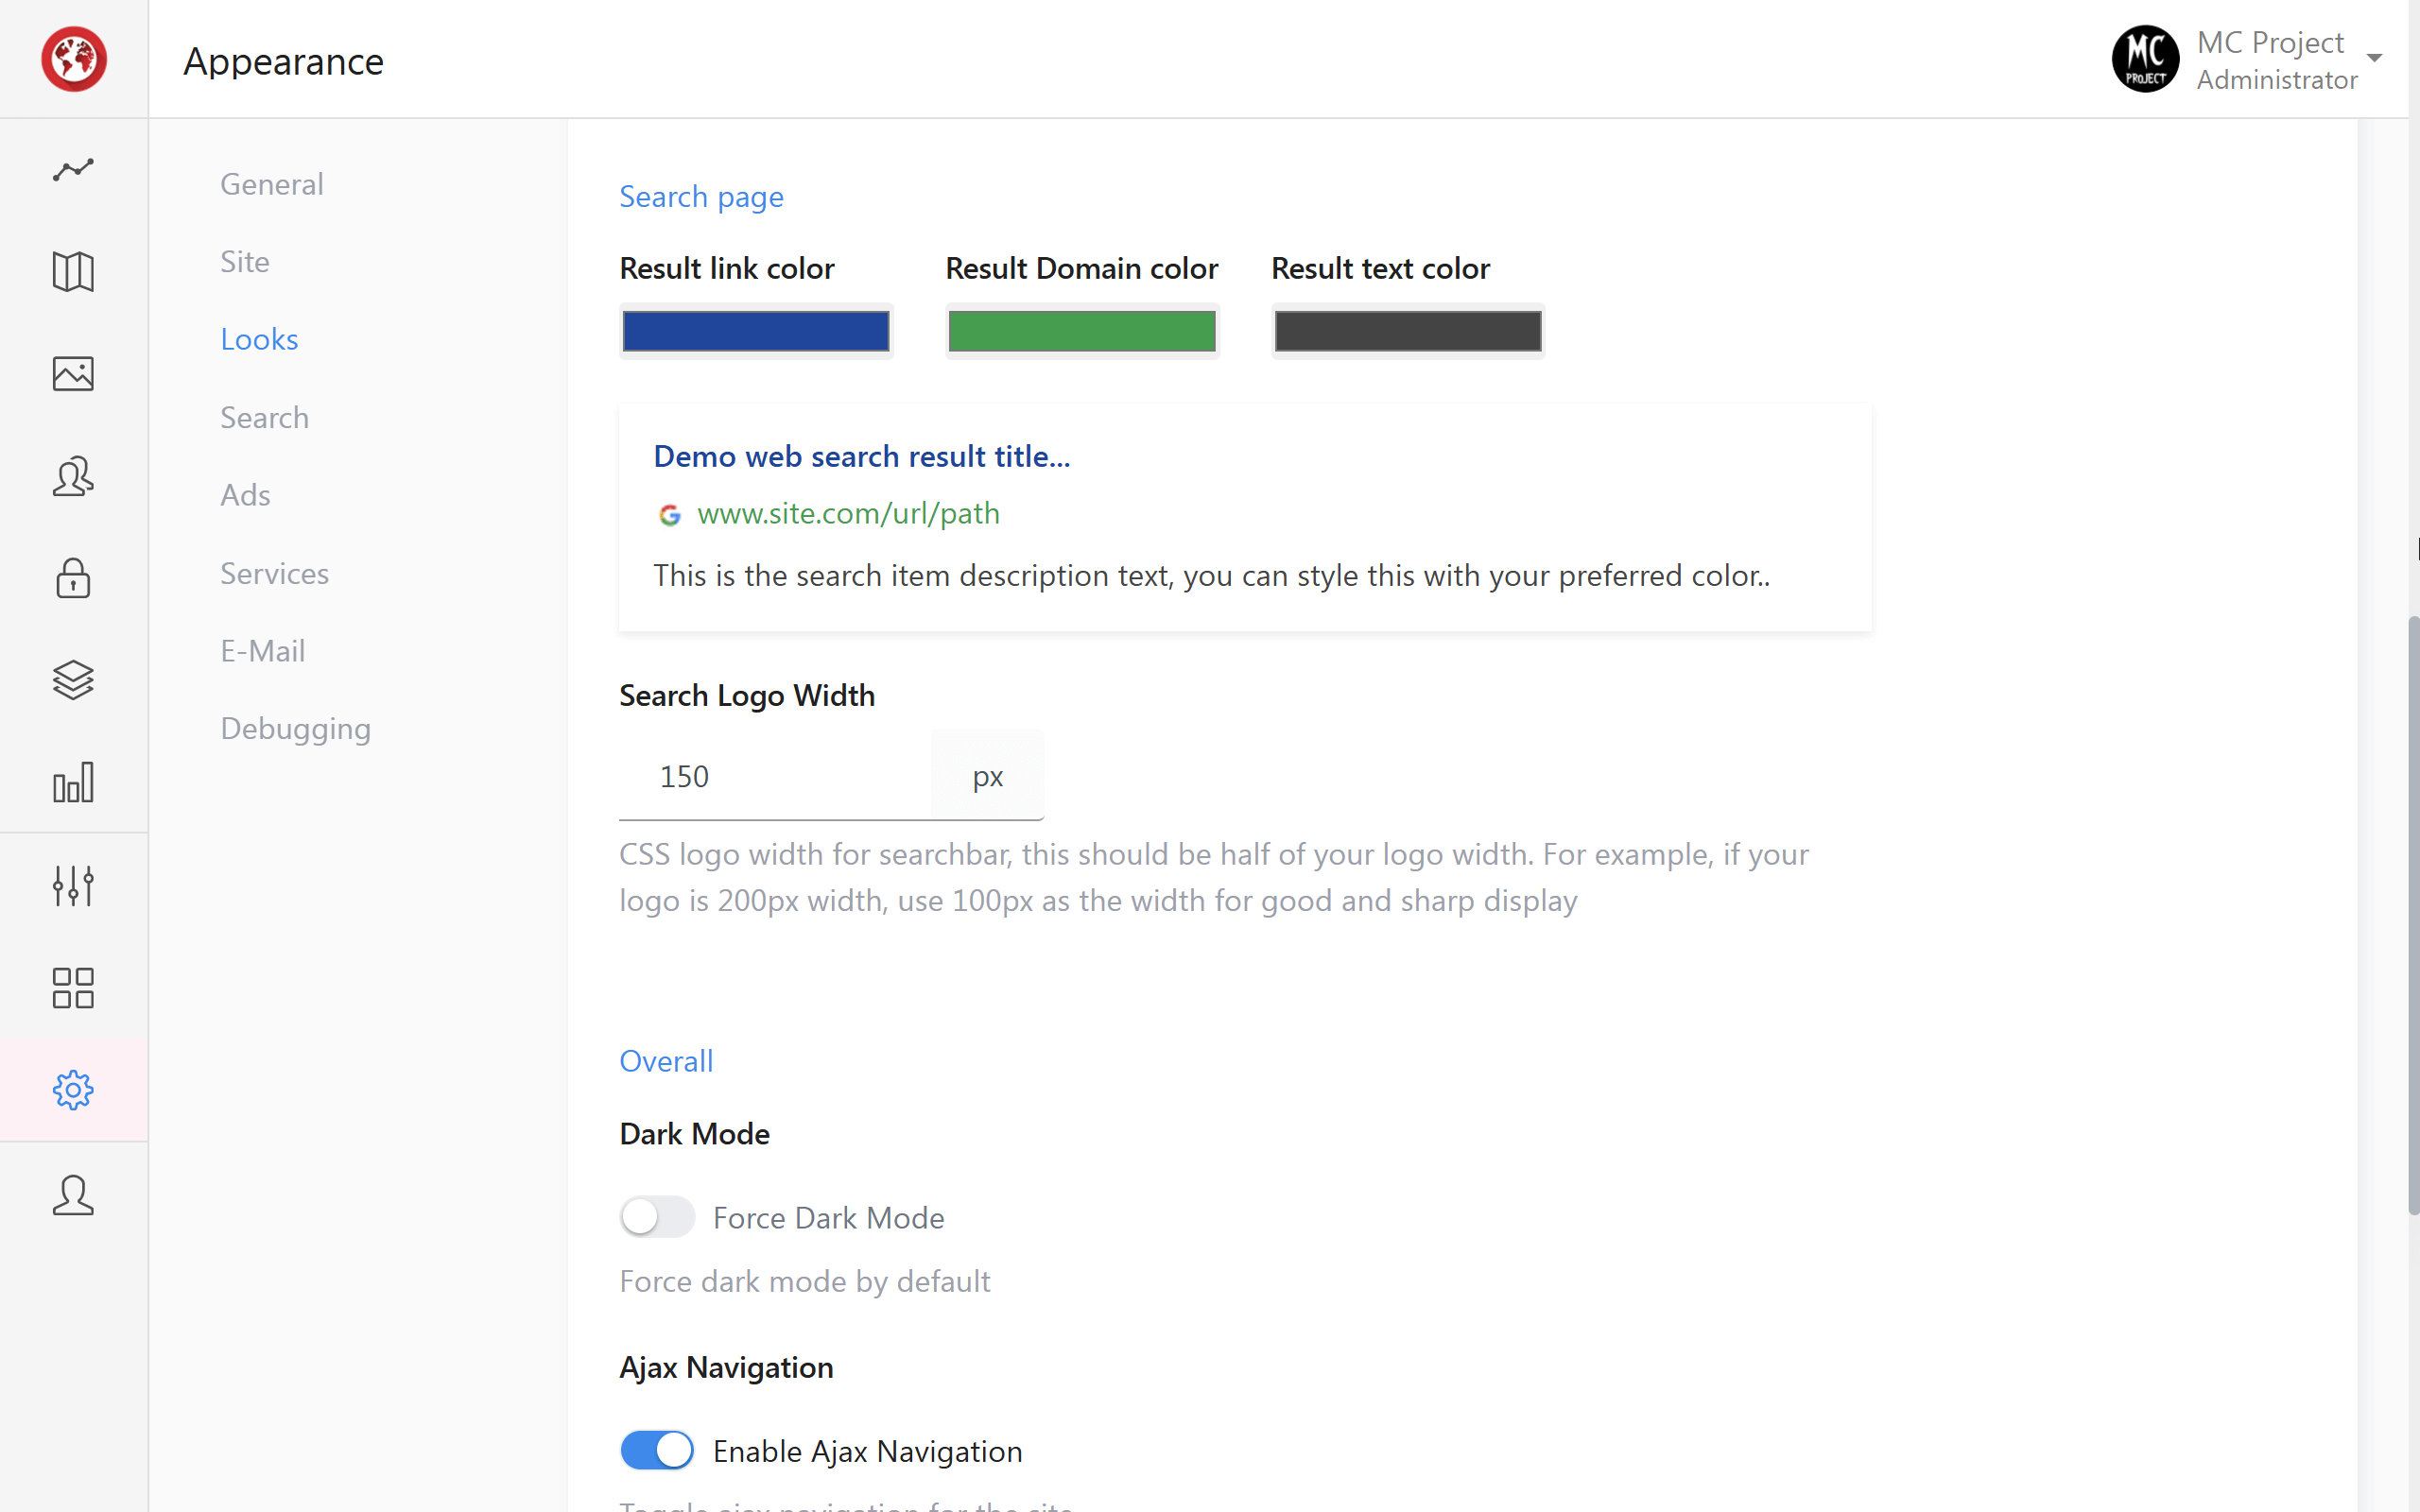
Task: Click the users group sidebar icon
Action: pyautogui.click(x=73, y=477)
